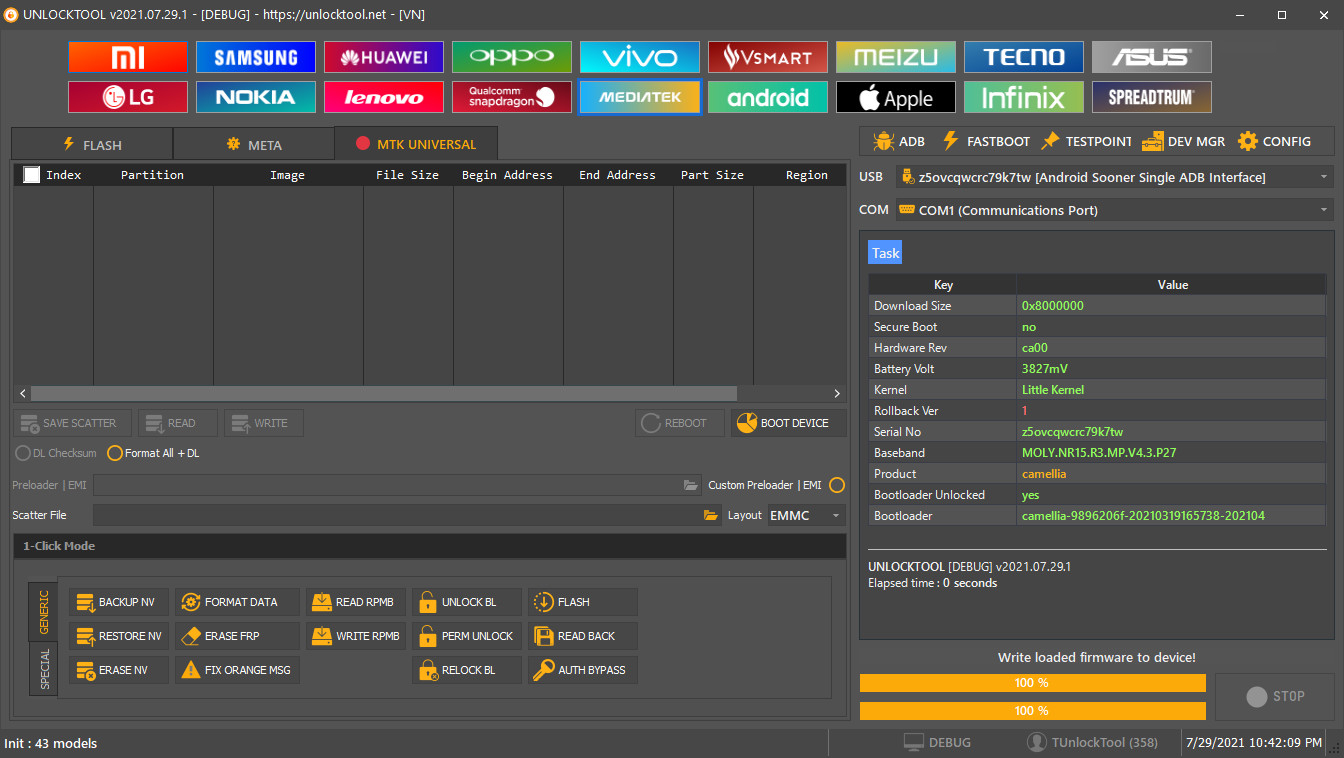Browse for Scatter File folder icon
This screenshot has height=758, width=1344.
coord(711,515)
